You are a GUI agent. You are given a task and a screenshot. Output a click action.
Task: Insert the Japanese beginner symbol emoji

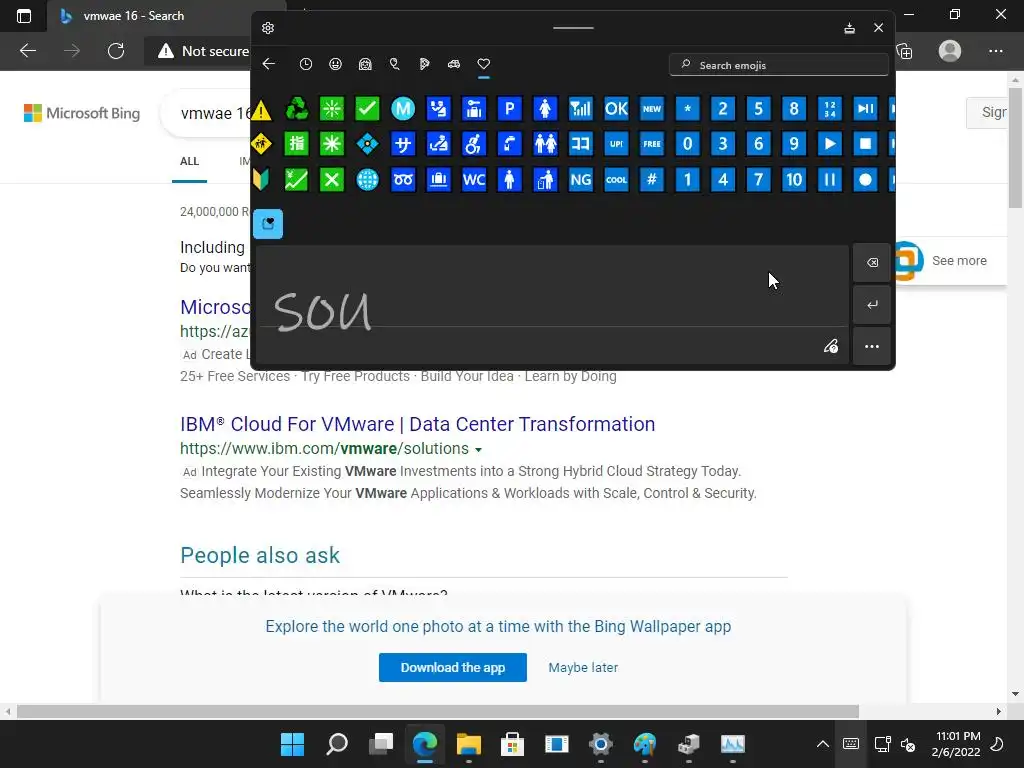261,180
